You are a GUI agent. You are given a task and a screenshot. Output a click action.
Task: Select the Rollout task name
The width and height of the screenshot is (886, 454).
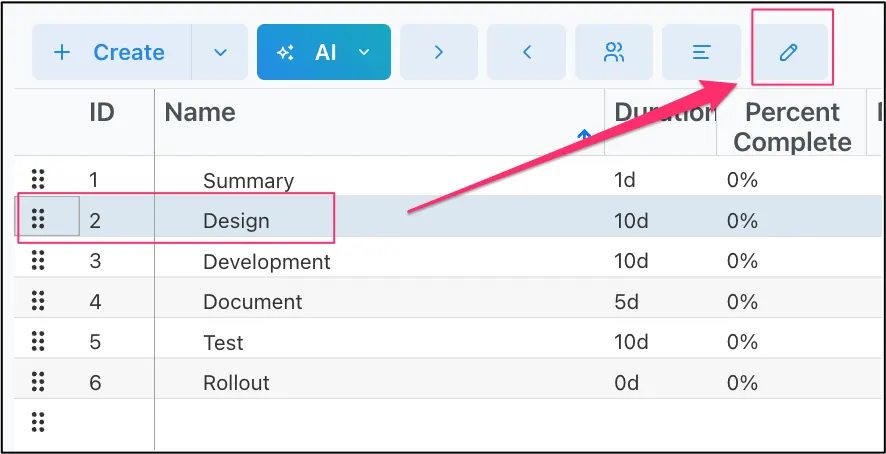click(236, 383)
